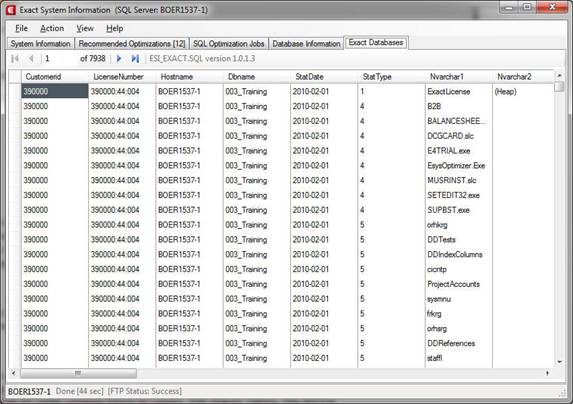Select the EsysOptimizer.Exe cell
The width and height of the screenshot is (573, 404).
point(458,165)
